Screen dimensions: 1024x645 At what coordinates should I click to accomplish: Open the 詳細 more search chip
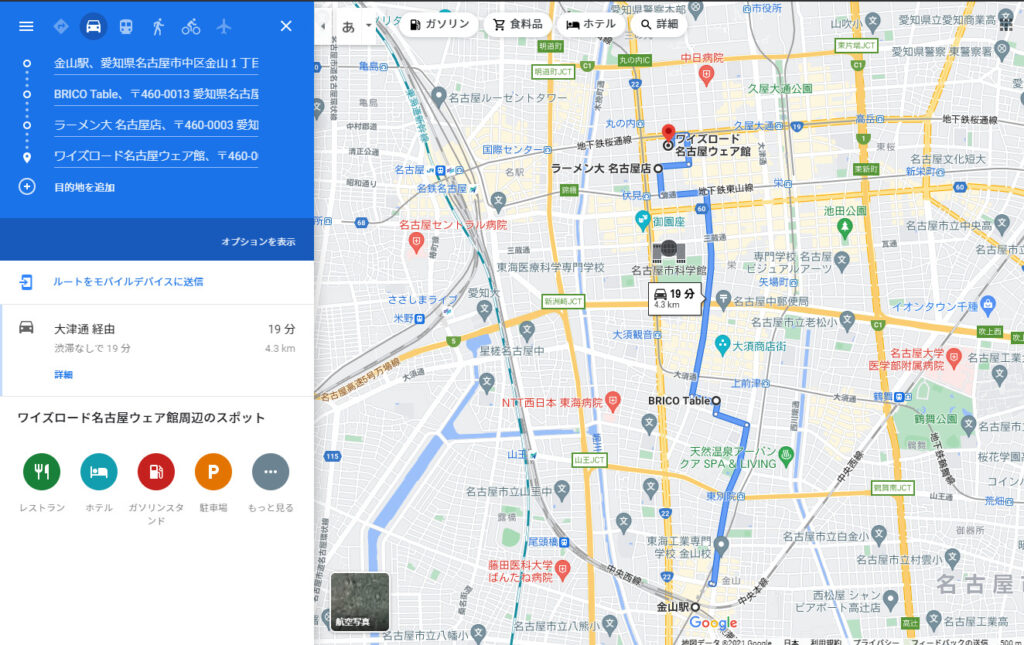660,24
